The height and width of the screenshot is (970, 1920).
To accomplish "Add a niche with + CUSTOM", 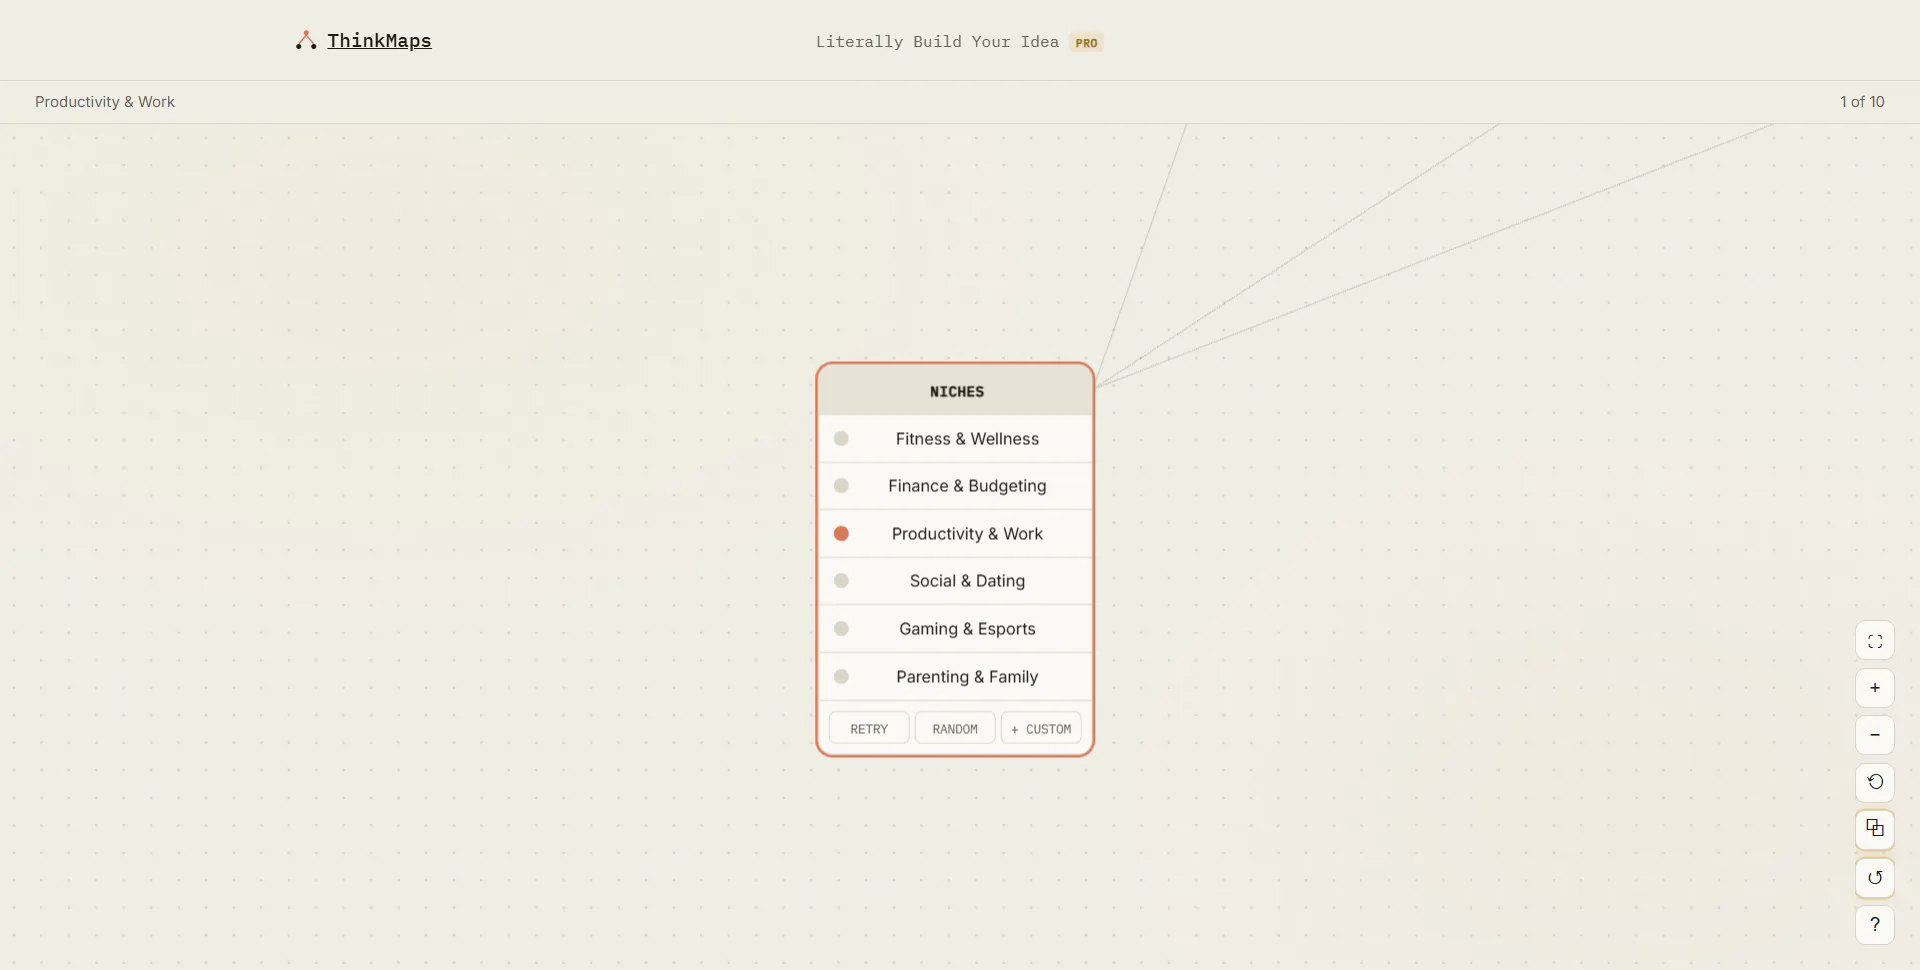I will [1041, 728].
